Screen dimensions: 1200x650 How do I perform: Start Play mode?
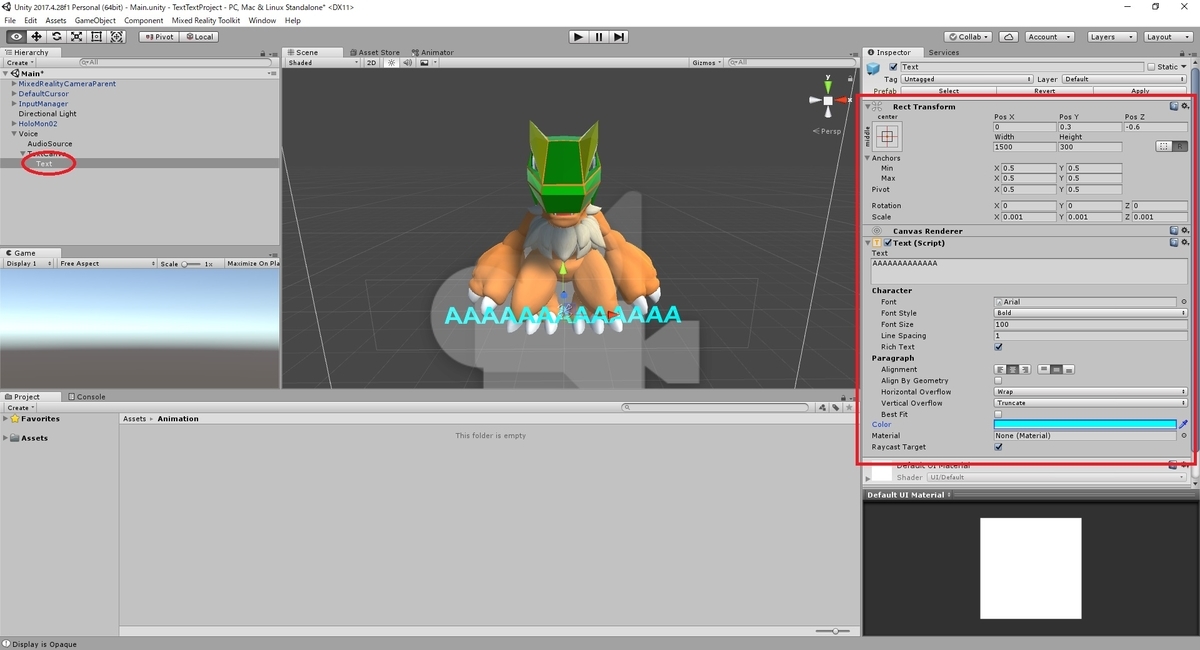pyautogui.click(x=578, y=36)
